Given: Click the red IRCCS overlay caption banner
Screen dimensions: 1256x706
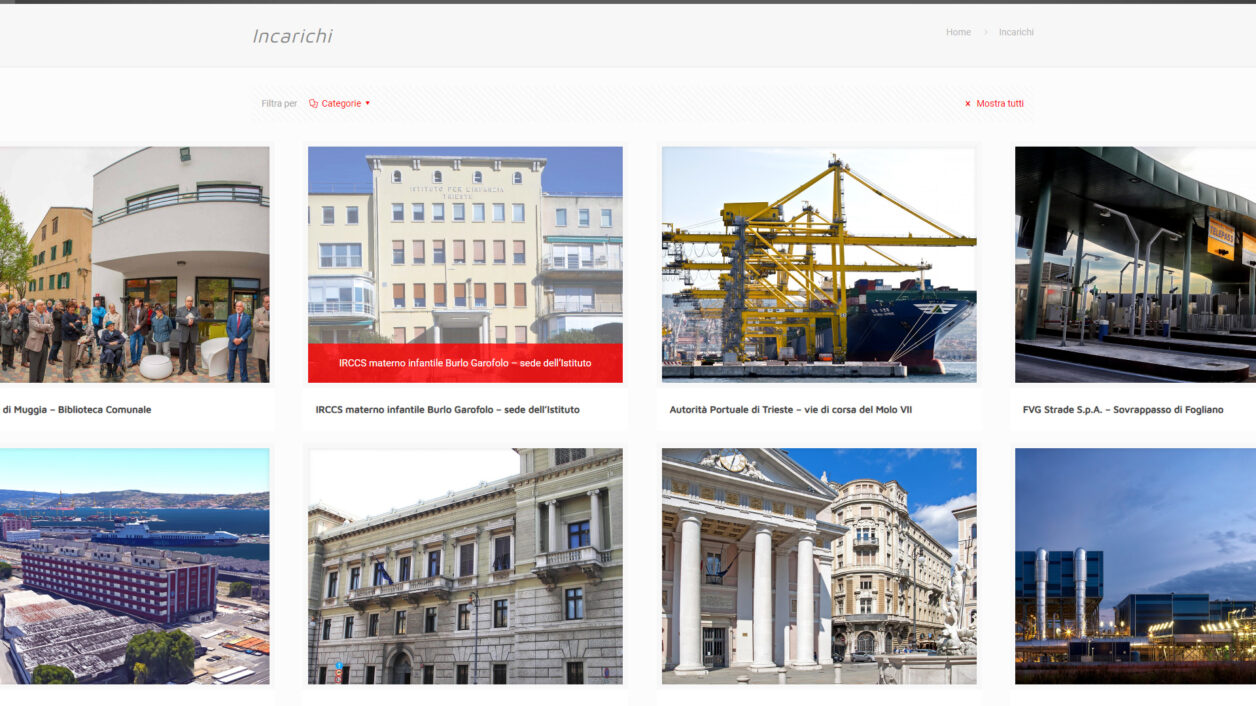Looking at the screenshot, I should (465, 363).
